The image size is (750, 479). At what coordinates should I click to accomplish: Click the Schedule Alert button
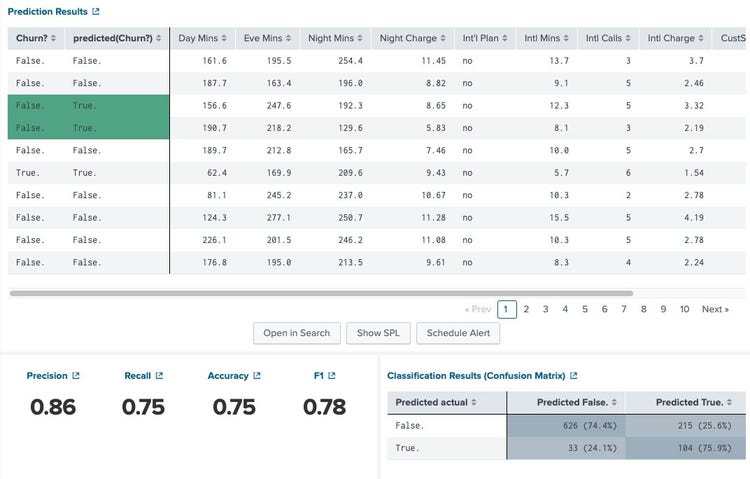coord(458,333)
